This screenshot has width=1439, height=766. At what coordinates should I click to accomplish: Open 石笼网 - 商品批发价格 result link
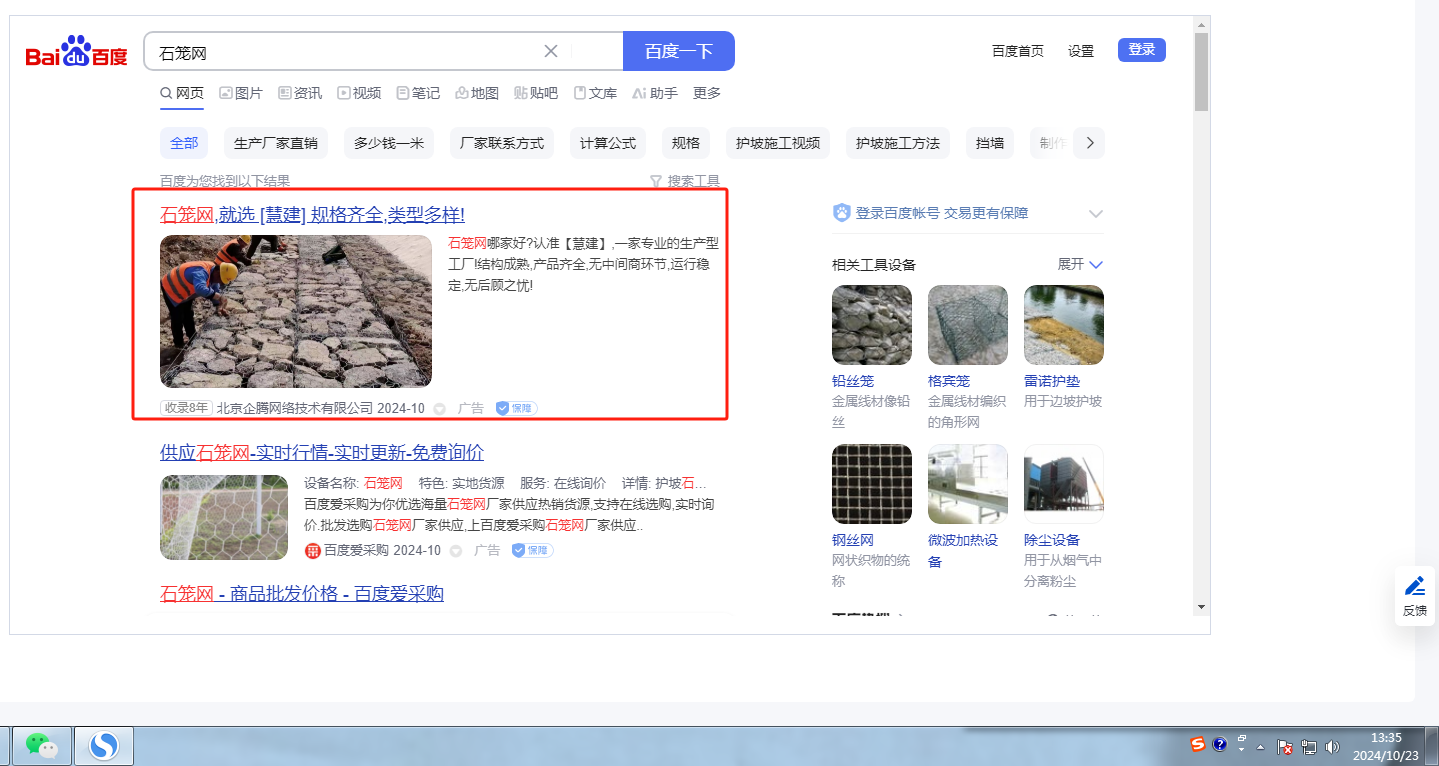[x=302, y=594]
